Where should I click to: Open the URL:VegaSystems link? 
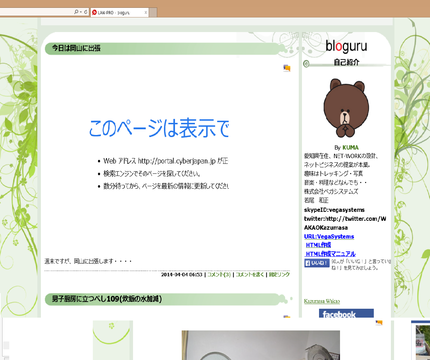[329, 236]
